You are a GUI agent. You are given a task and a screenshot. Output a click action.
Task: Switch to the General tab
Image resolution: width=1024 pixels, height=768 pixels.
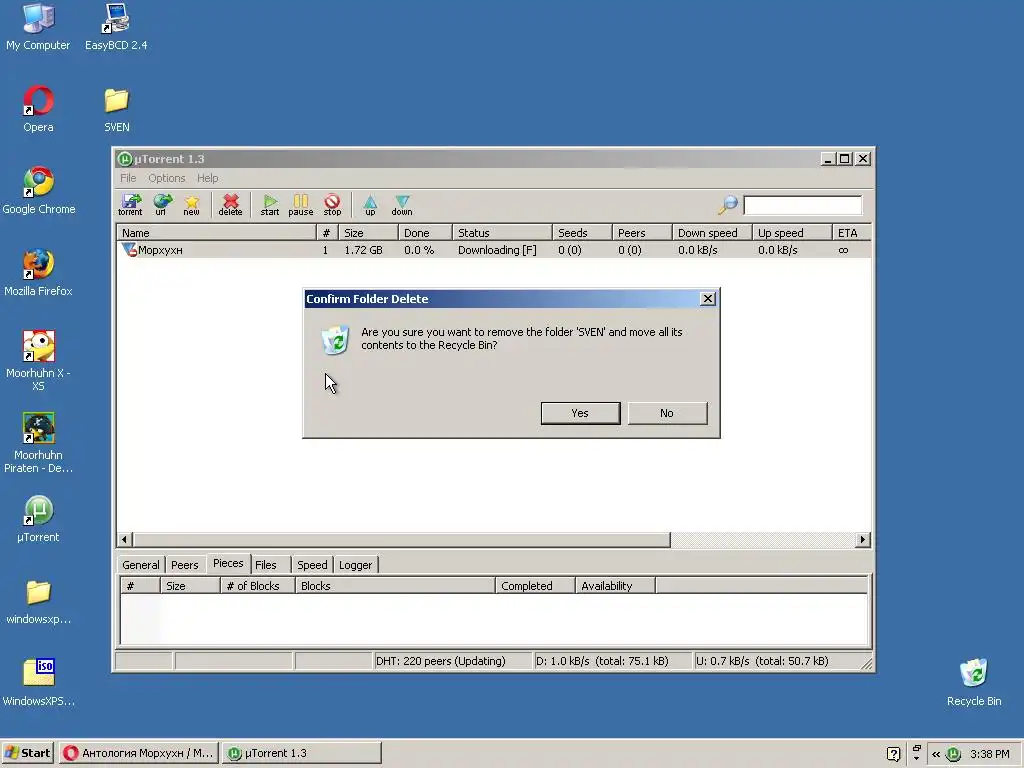(x=140, y=565)
